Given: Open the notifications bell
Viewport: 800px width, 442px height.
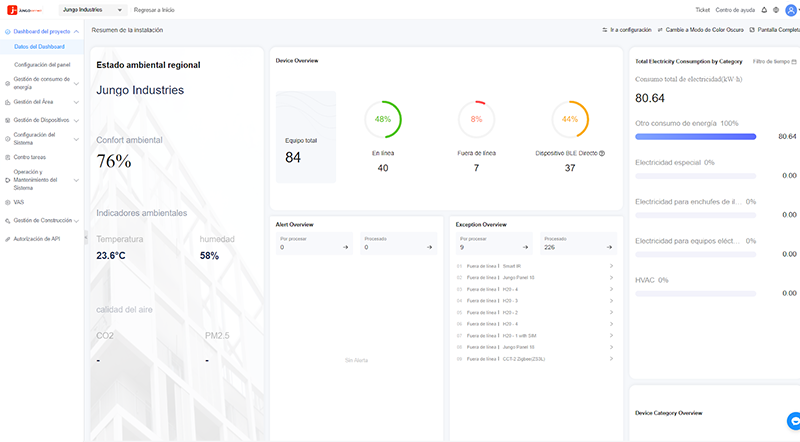Looking at the screenshot, I should [764, 10].
